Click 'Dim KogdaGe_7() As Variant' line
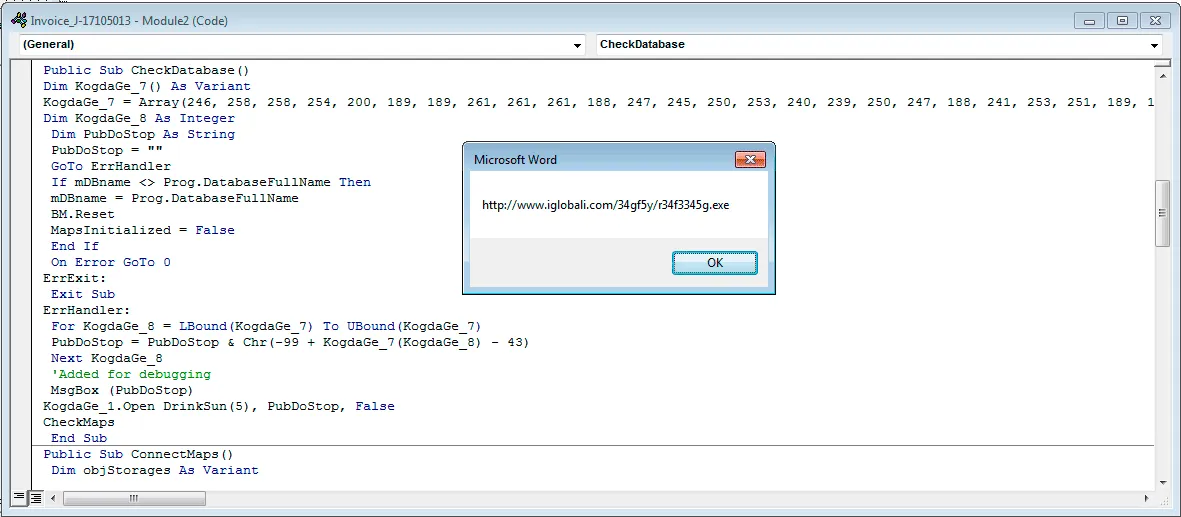The width and height of the screenshot is (1181, 517). (147, 87)
